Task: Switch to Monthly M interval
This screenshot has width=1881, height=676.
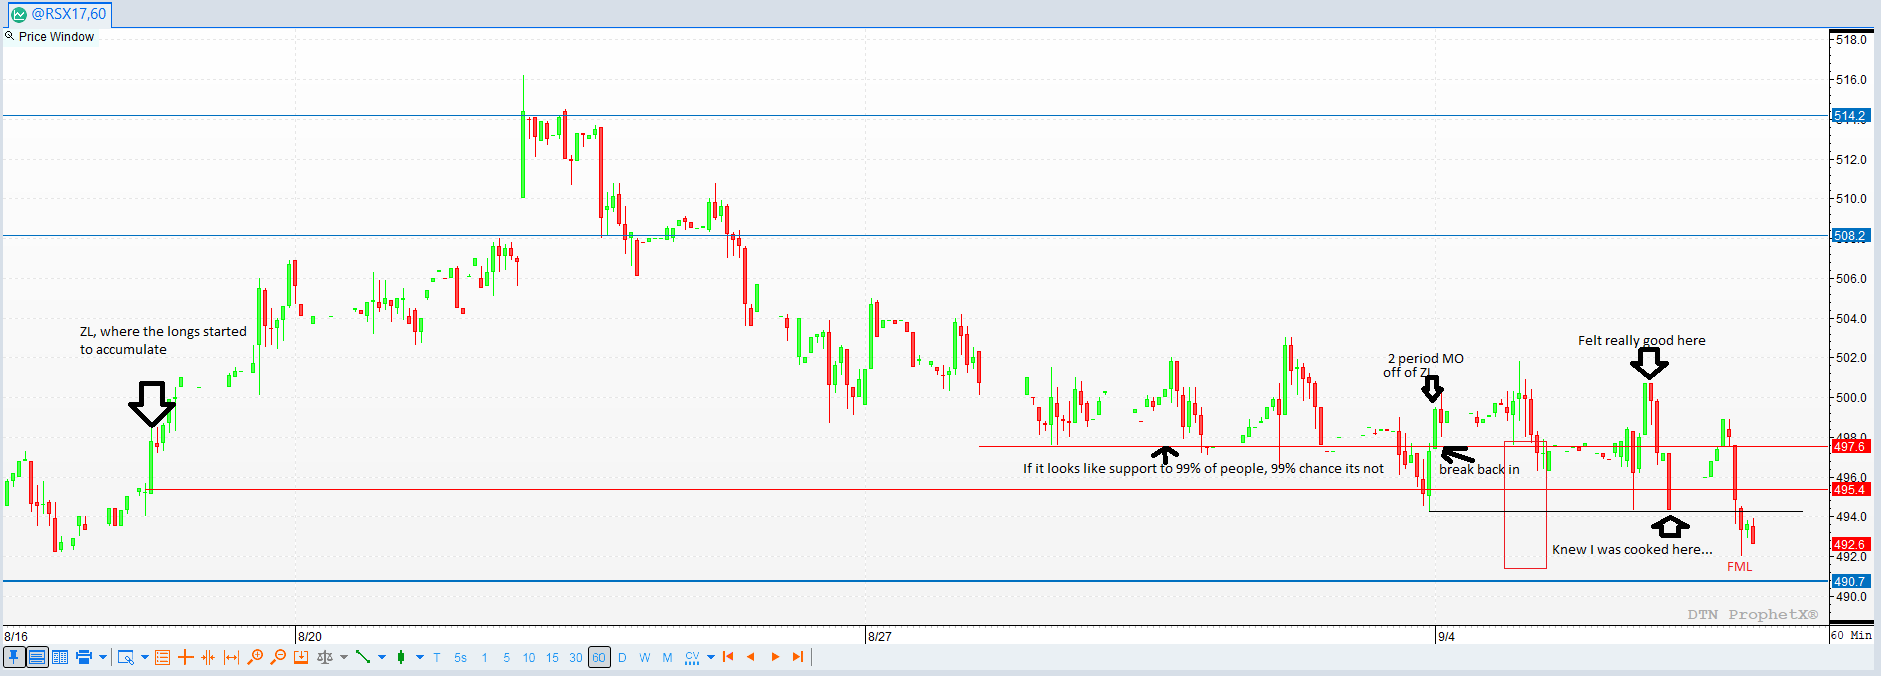Action: coord(668,658)
